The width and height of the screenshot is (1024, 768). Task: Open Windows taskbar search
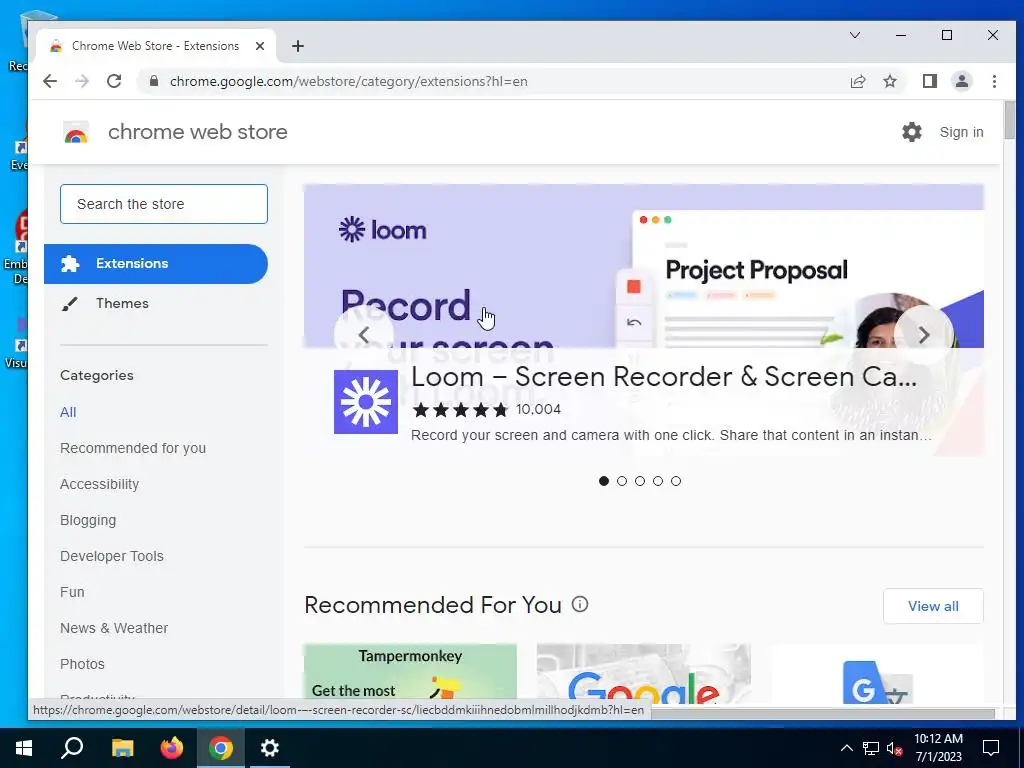point(72,748)
